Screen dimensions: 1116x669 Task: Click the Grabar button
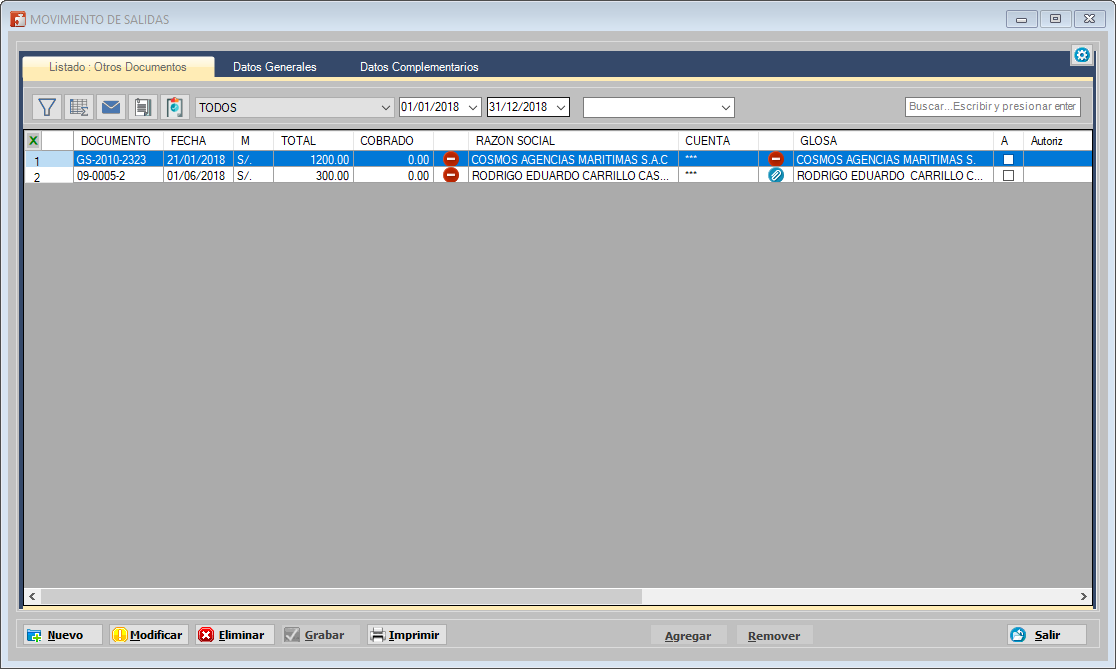point(321,635)
